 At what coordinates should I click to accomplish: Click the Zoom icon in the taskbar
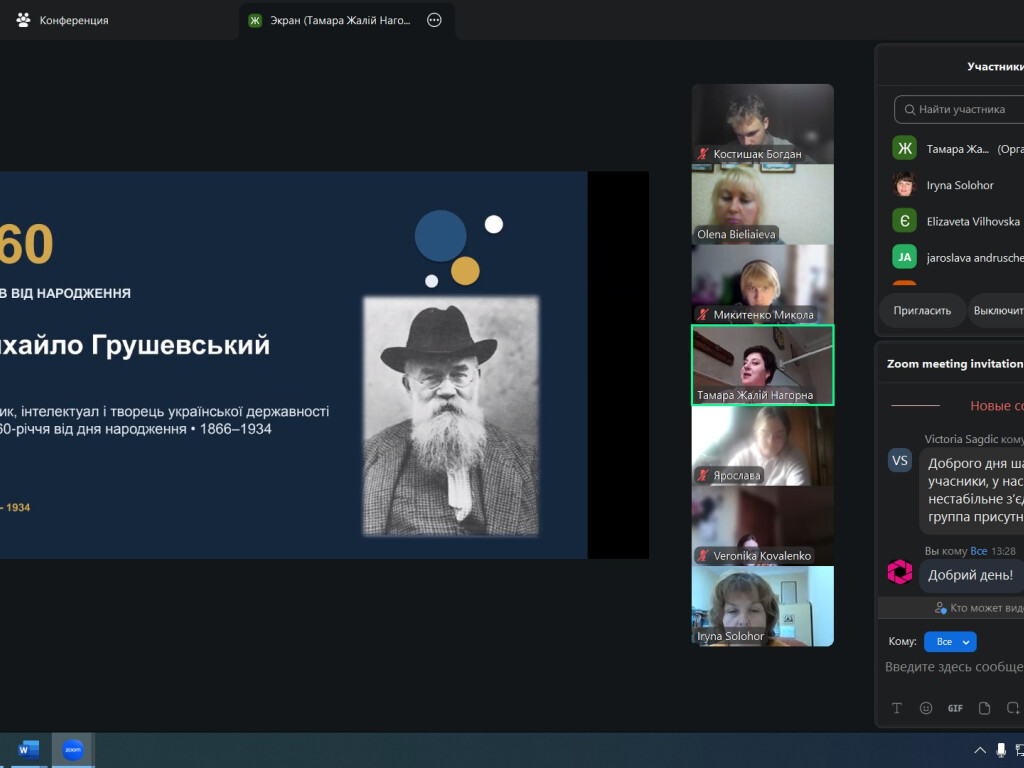[x=73, y=750]
